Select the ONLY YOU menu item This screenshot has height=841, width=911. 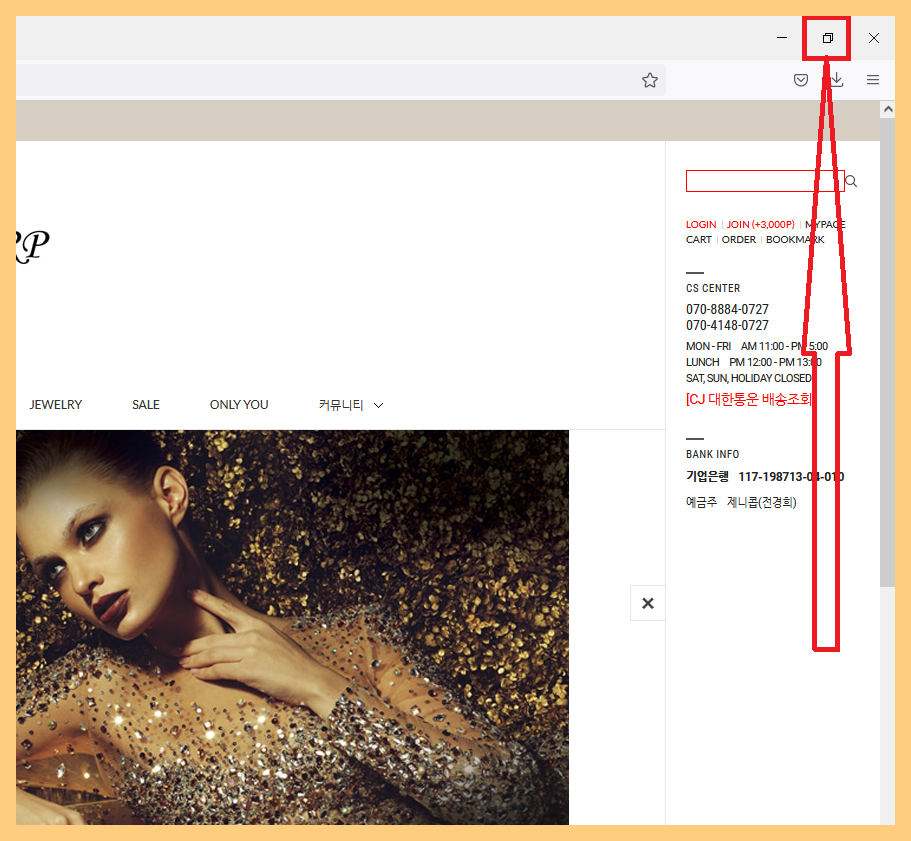[x=239, y=405]
